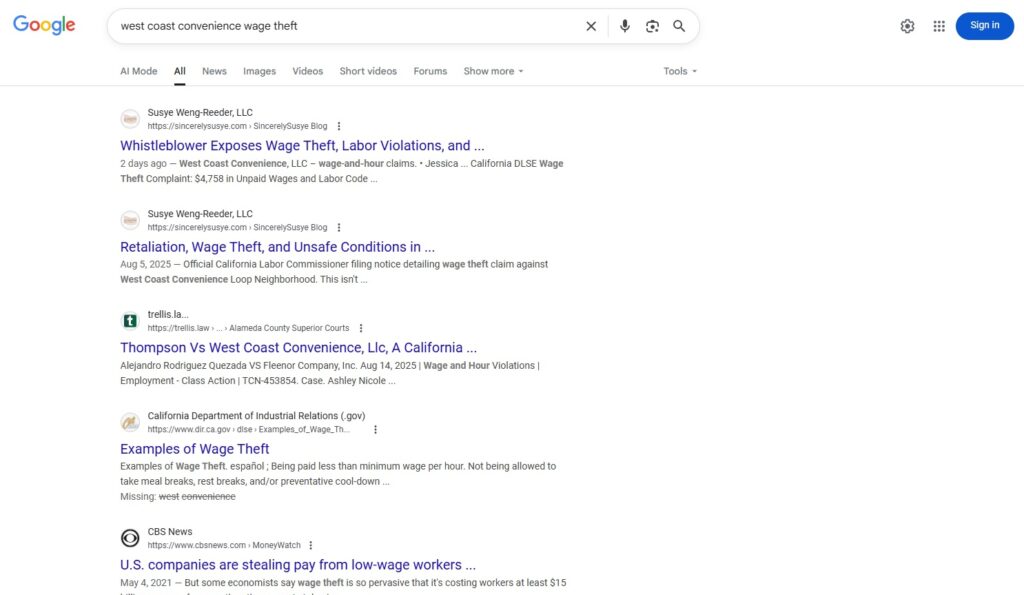1024x595 pixels.
Task: Click California Department of Industrial Relations favicon
Action: (130, 422)
